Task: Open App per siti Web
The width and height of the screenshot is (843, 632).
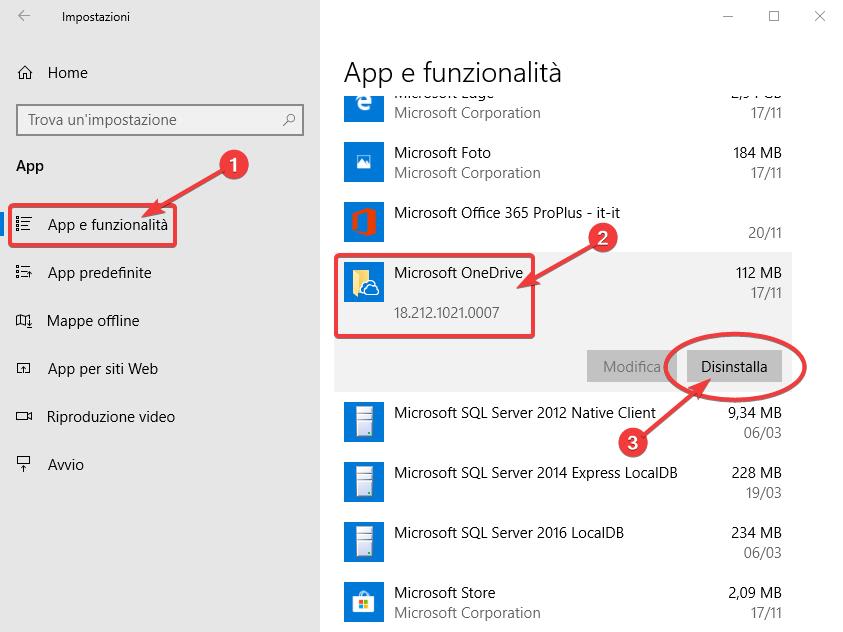Action: point(103,369)
